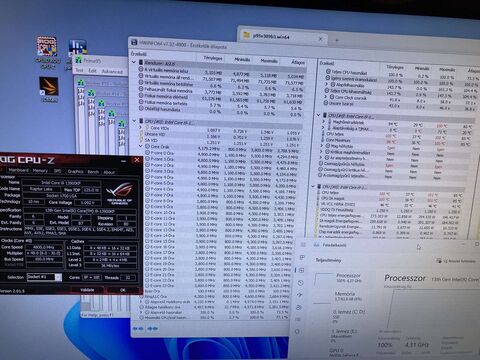Open Details icon in Task Manager sidebar
Viewport: 480px width, 360px height.
coord(298,319)
